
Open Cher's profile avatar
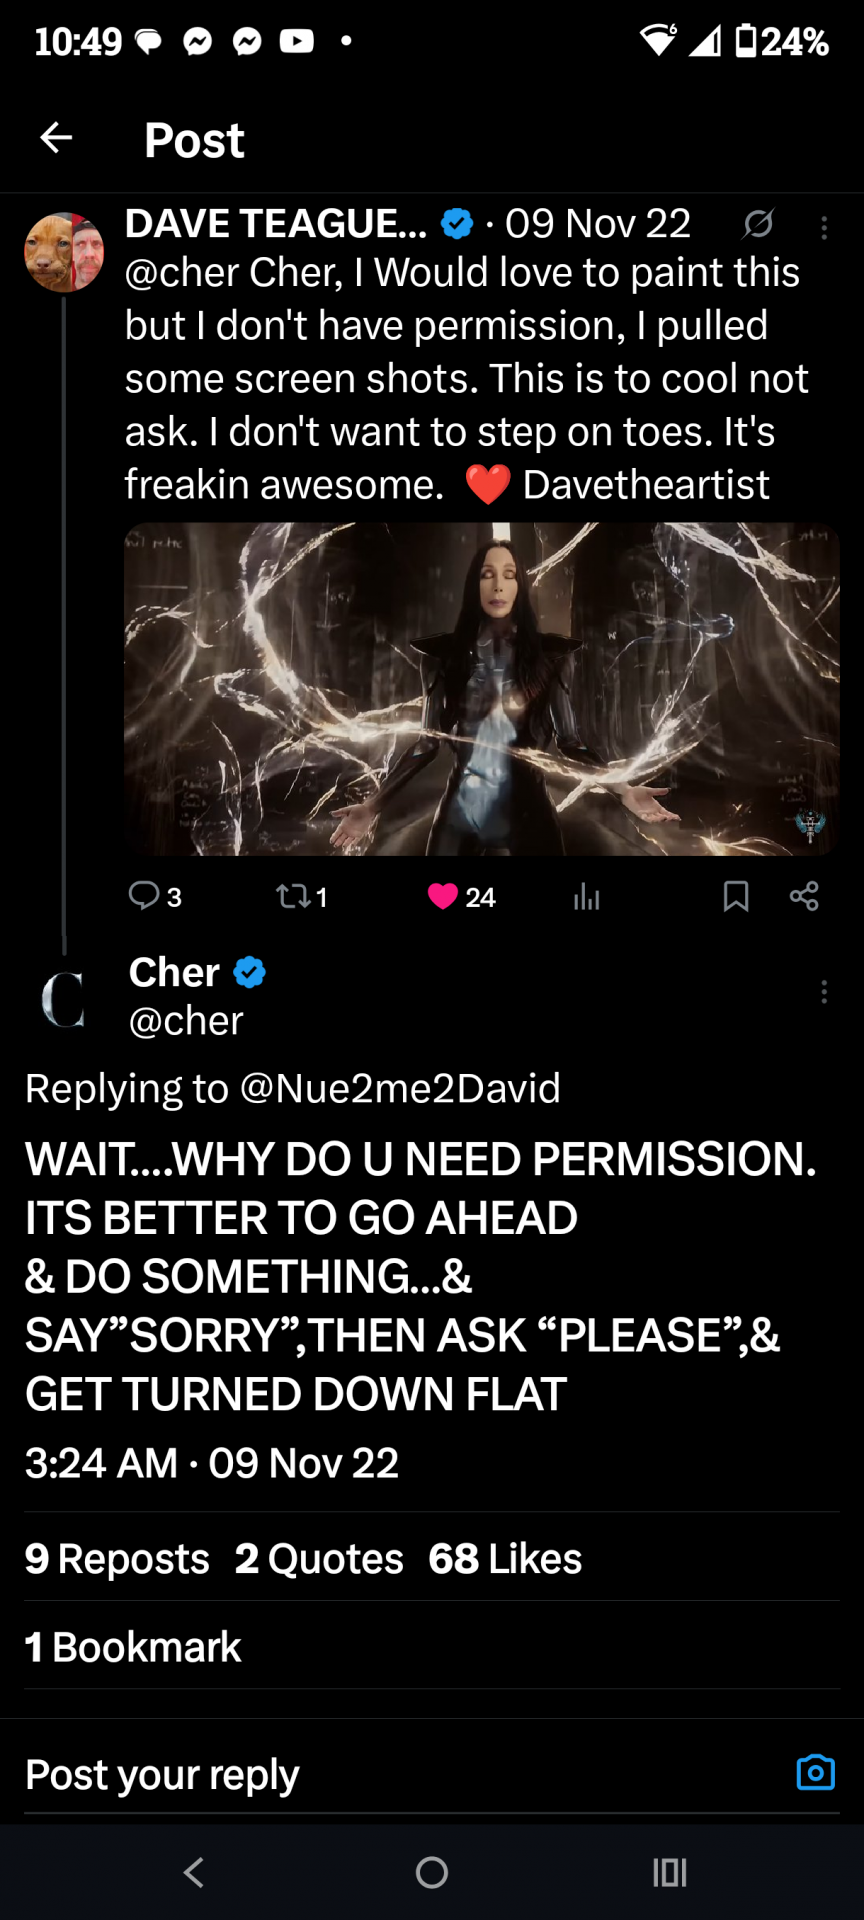pos(64,998)
